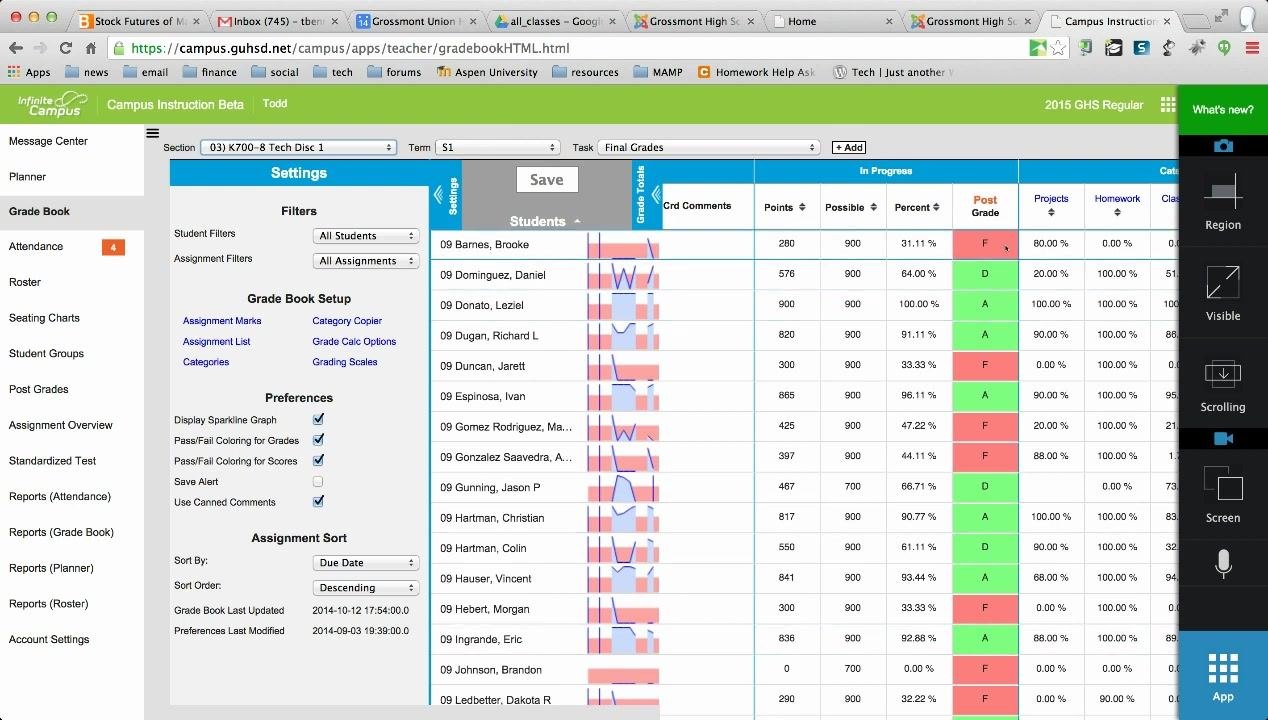Click the Infinite Campus logo

tap(53, 104)
